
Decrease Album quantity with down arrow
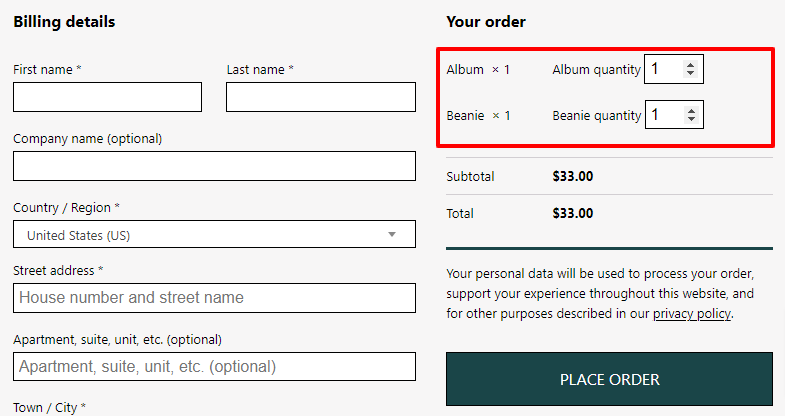click(x=690, y=73)
